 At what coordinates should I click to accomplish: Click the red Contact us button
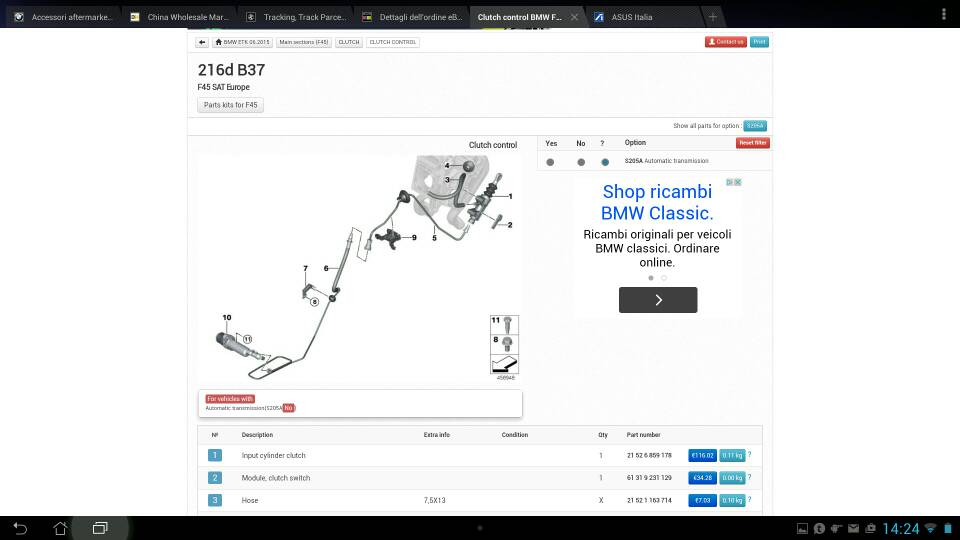726,42
